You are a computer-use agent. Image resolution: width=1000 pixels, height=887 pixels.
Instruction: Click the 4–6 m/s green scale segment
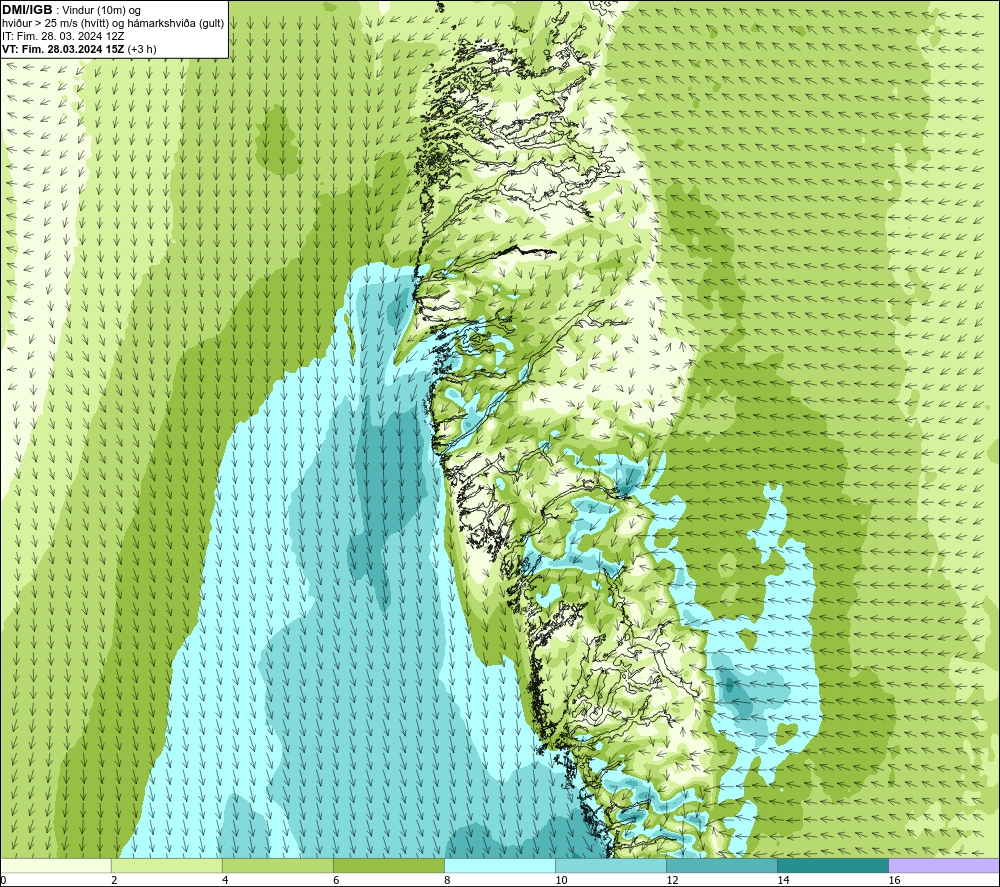277,866
